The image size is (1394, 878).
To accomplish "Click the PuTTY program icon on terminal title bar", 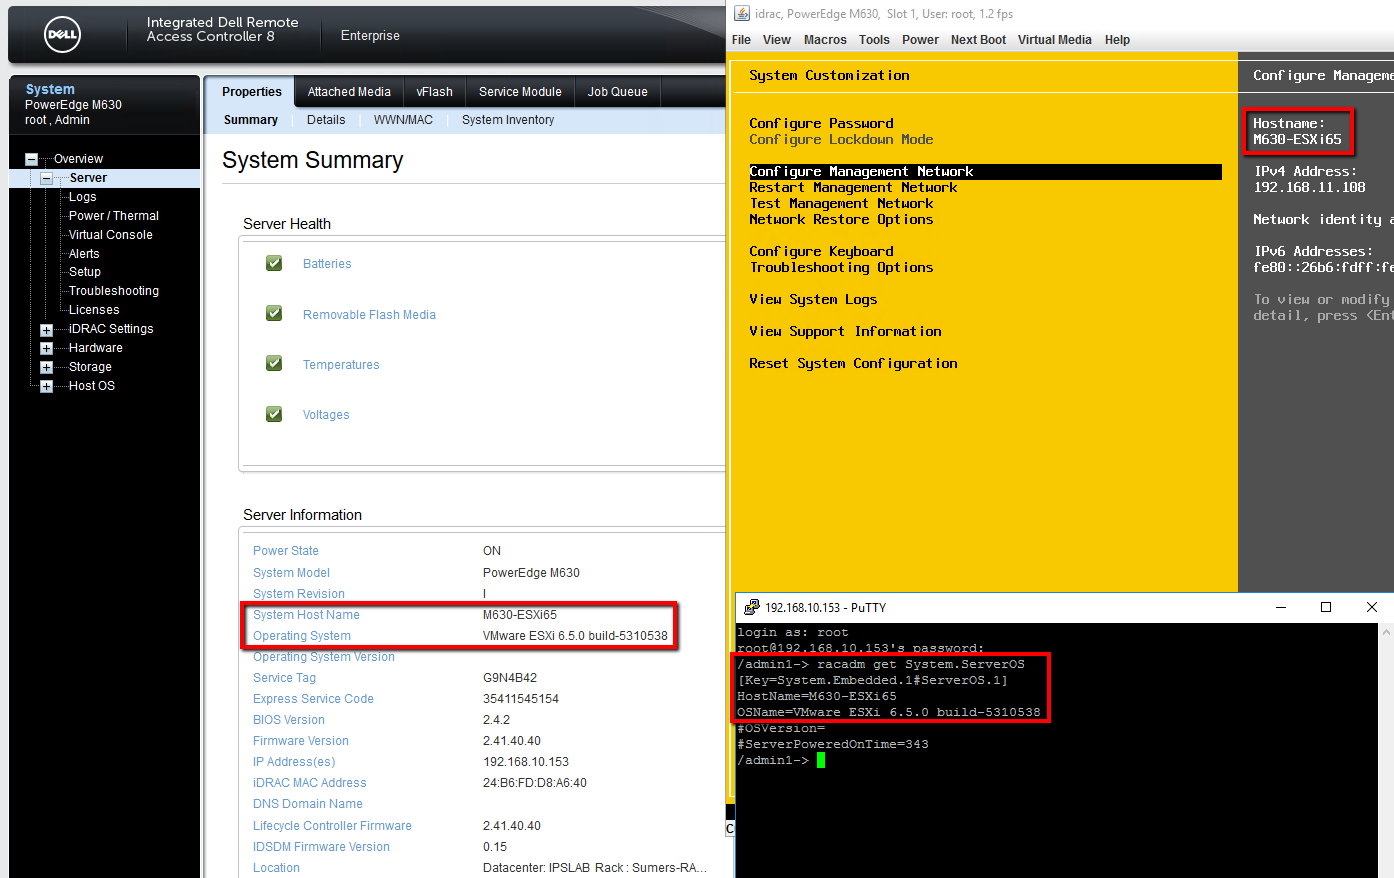I will pyautogui.click(x=752, y=606).
